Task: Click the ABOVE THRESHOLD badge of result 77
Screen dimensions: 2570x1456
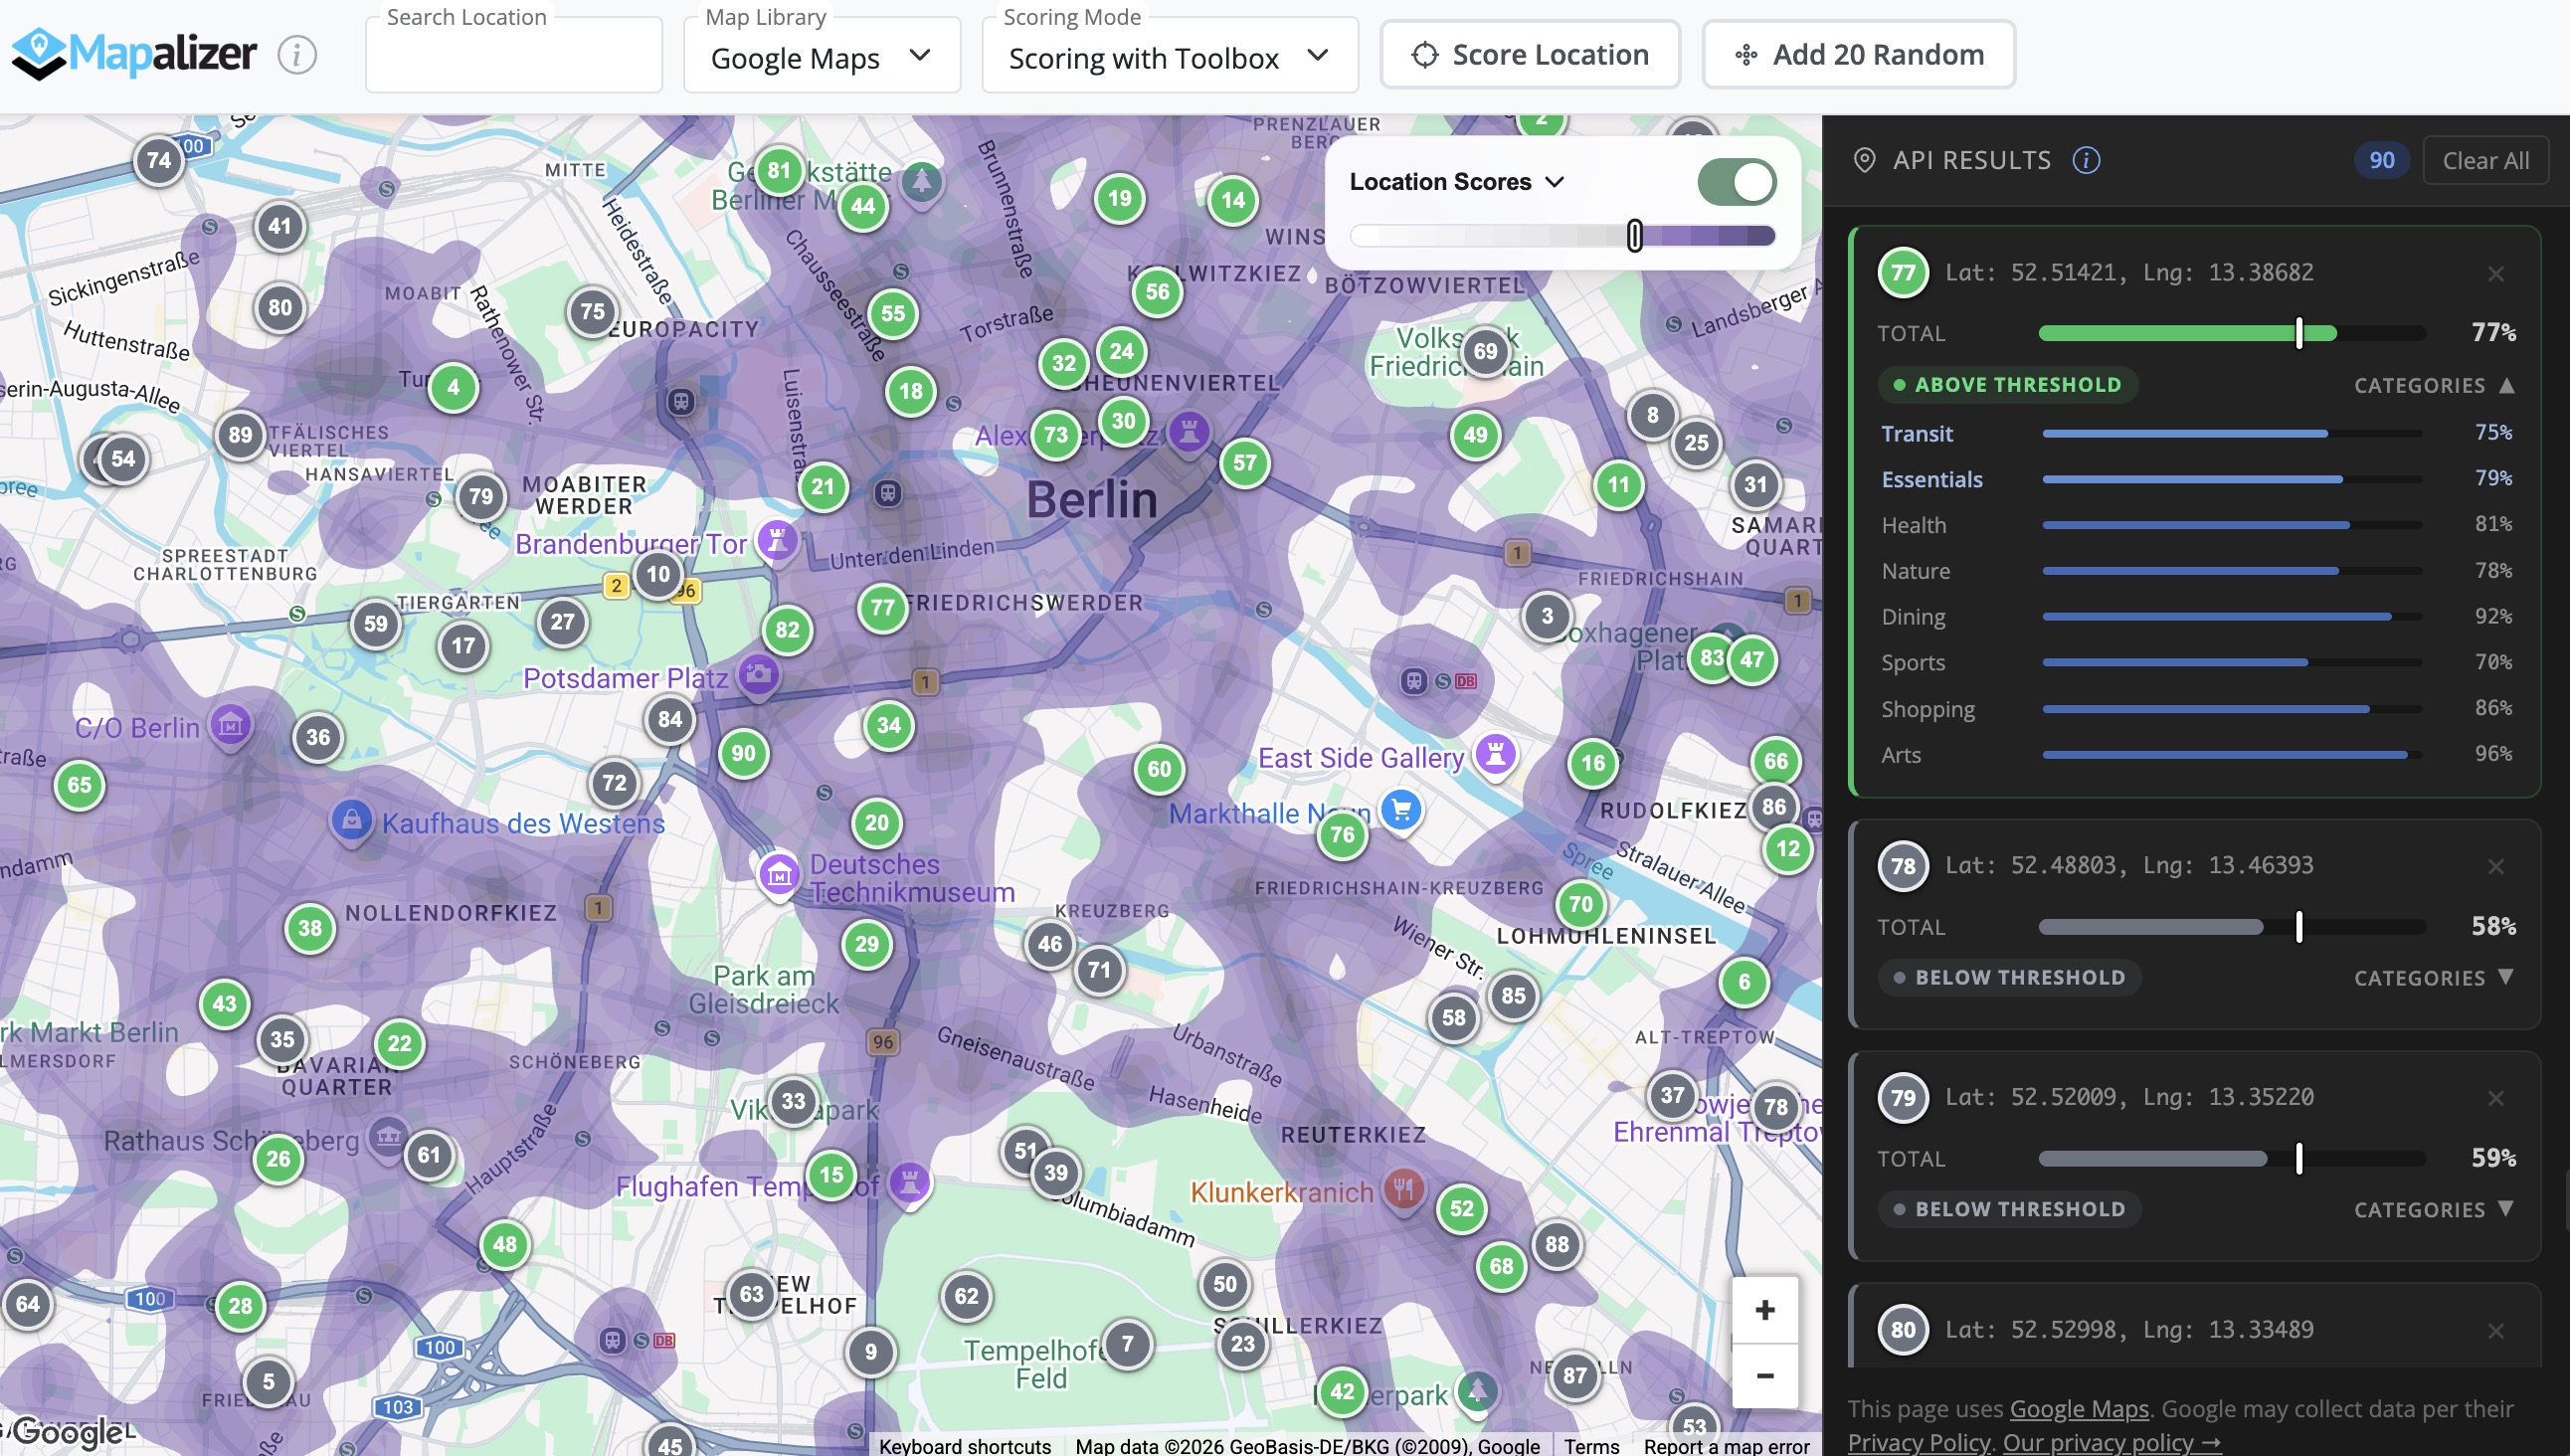Action: [2008, 385]
